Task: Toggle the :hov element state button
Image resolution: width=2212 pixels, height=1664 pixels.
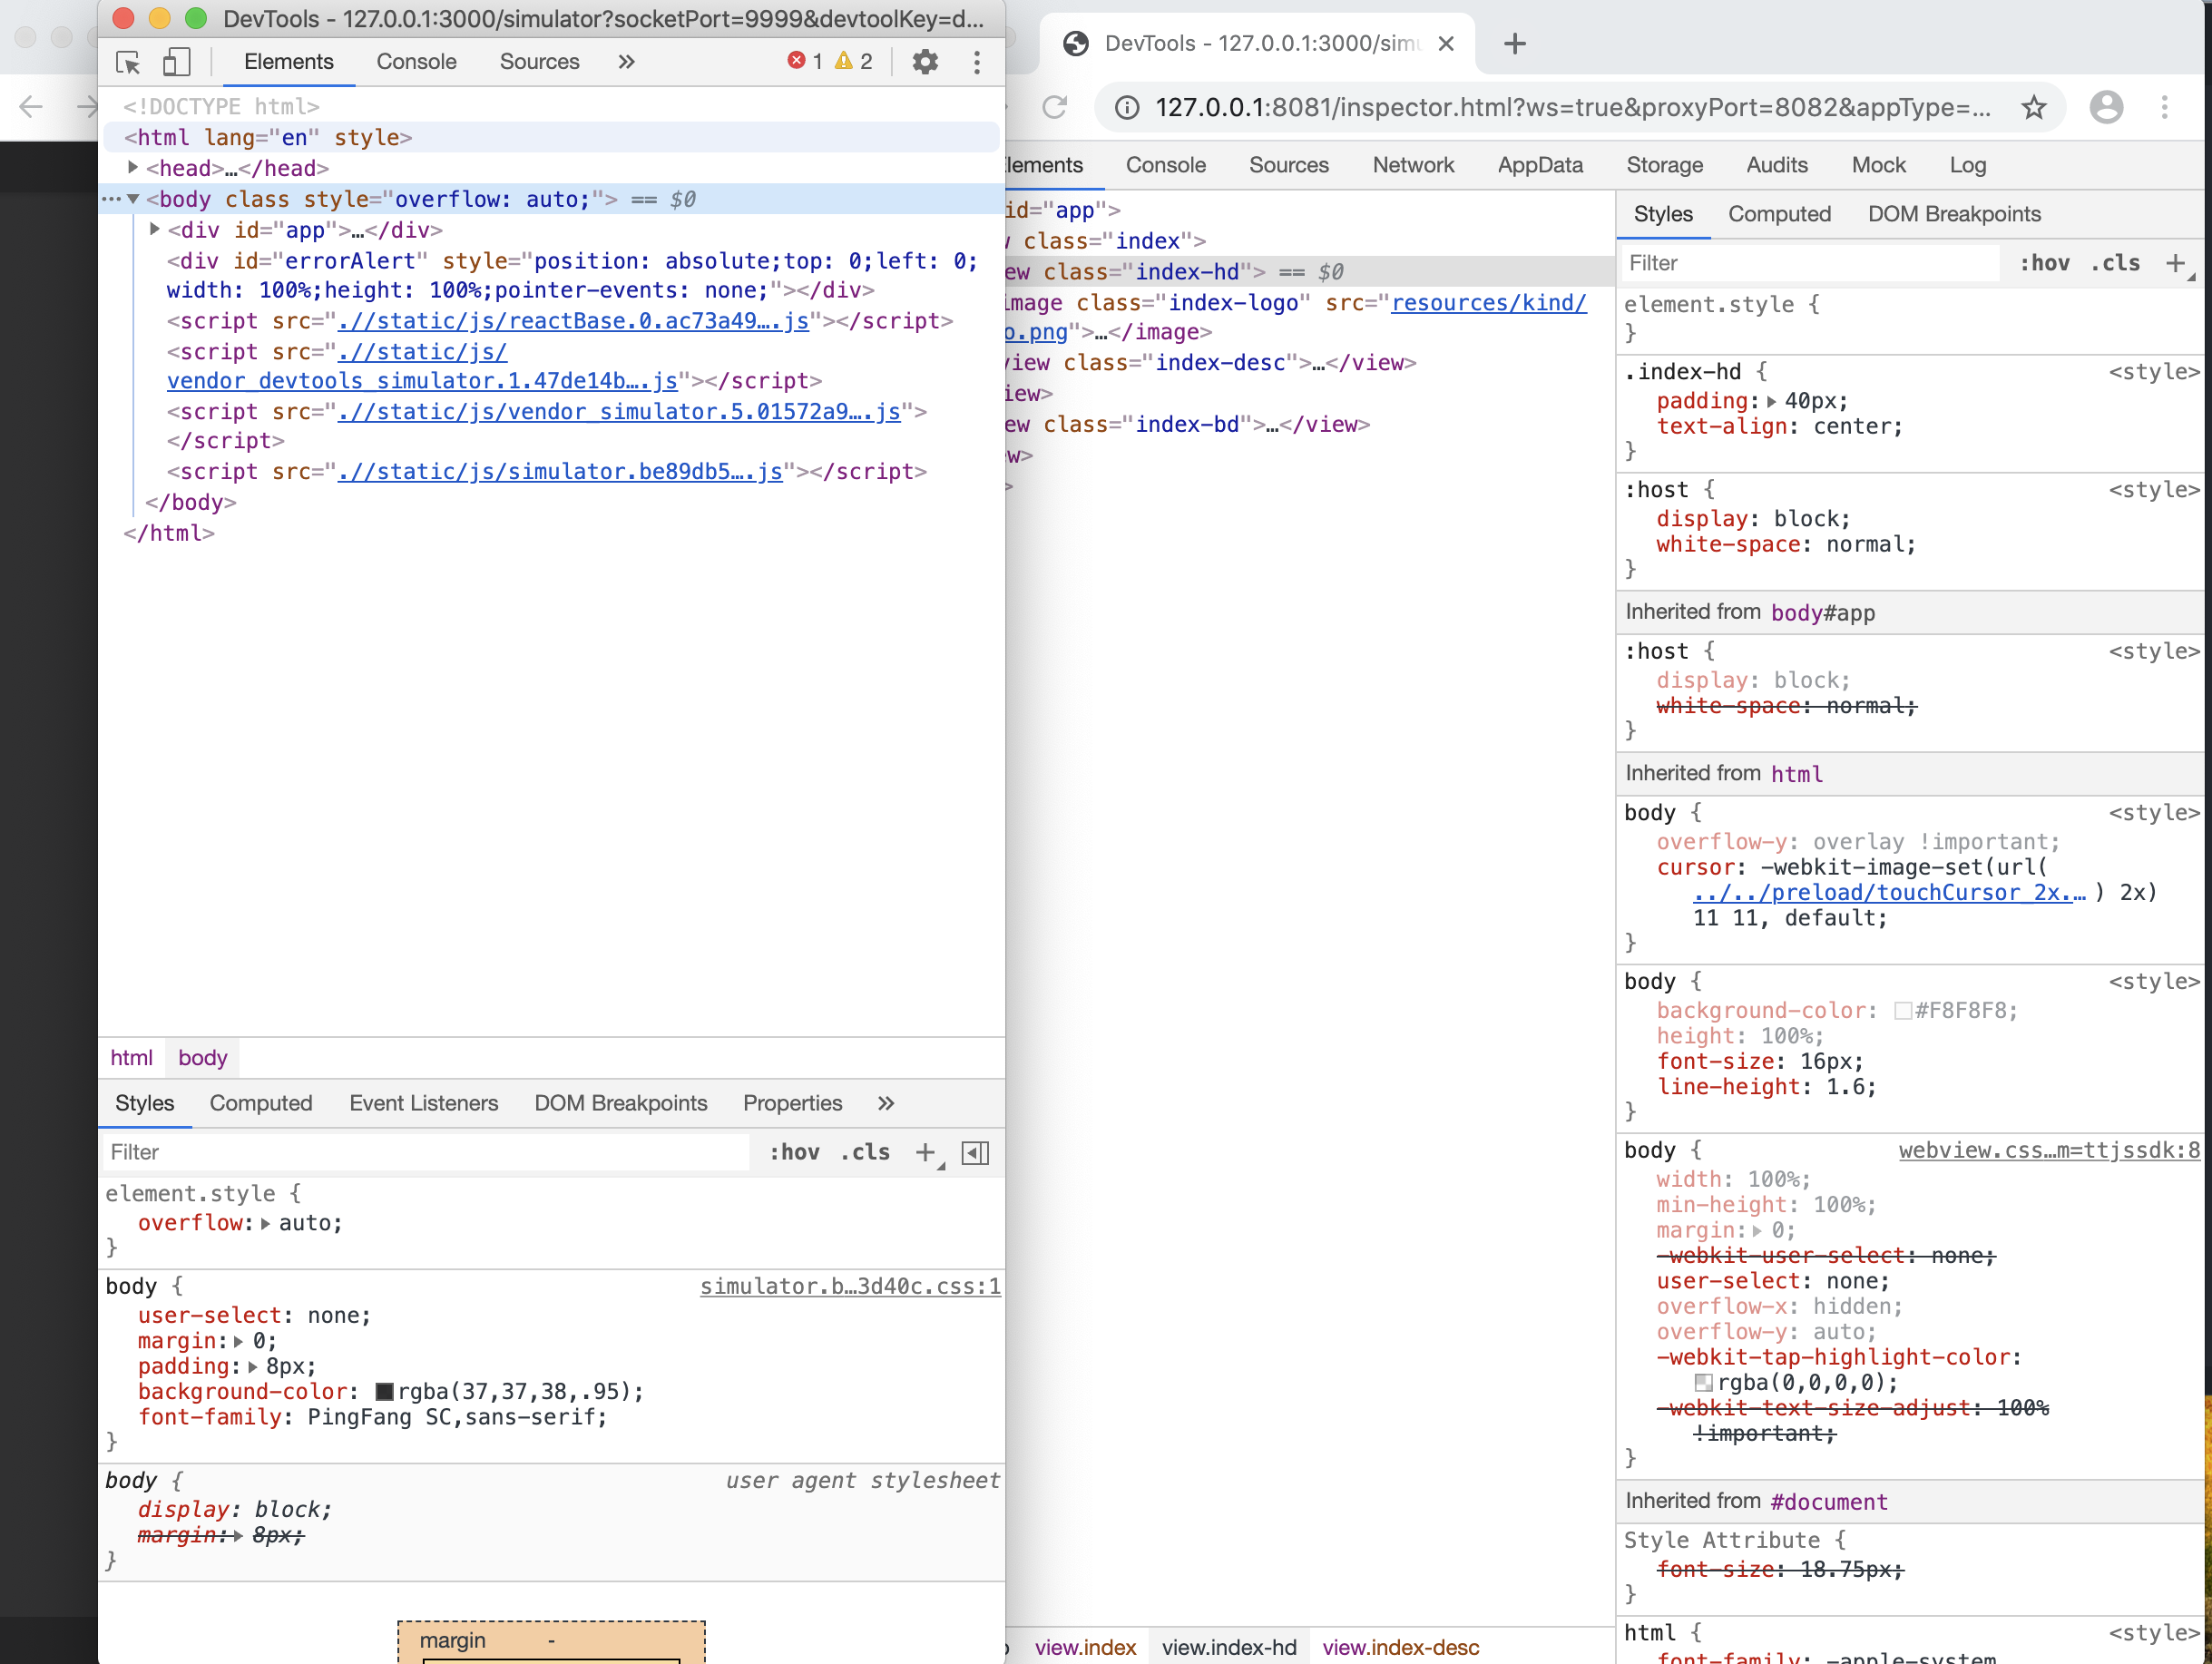Action: [794, 1152]
